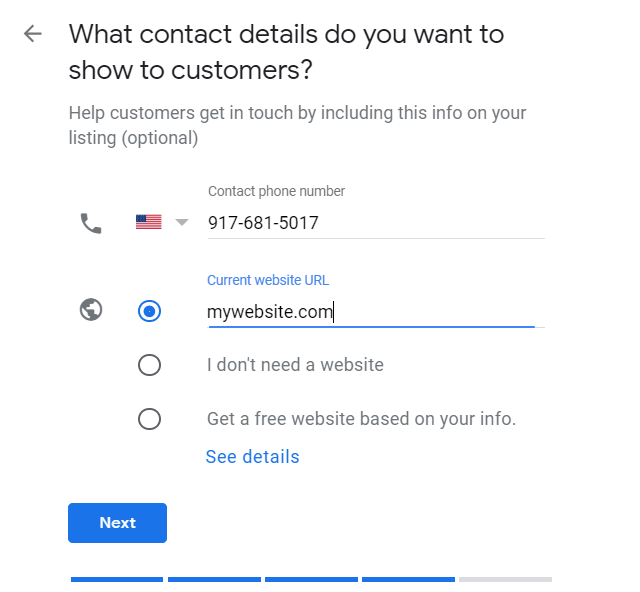Open the See details link
Viewport: 640px width, 592px height.
tap(252, 457)
